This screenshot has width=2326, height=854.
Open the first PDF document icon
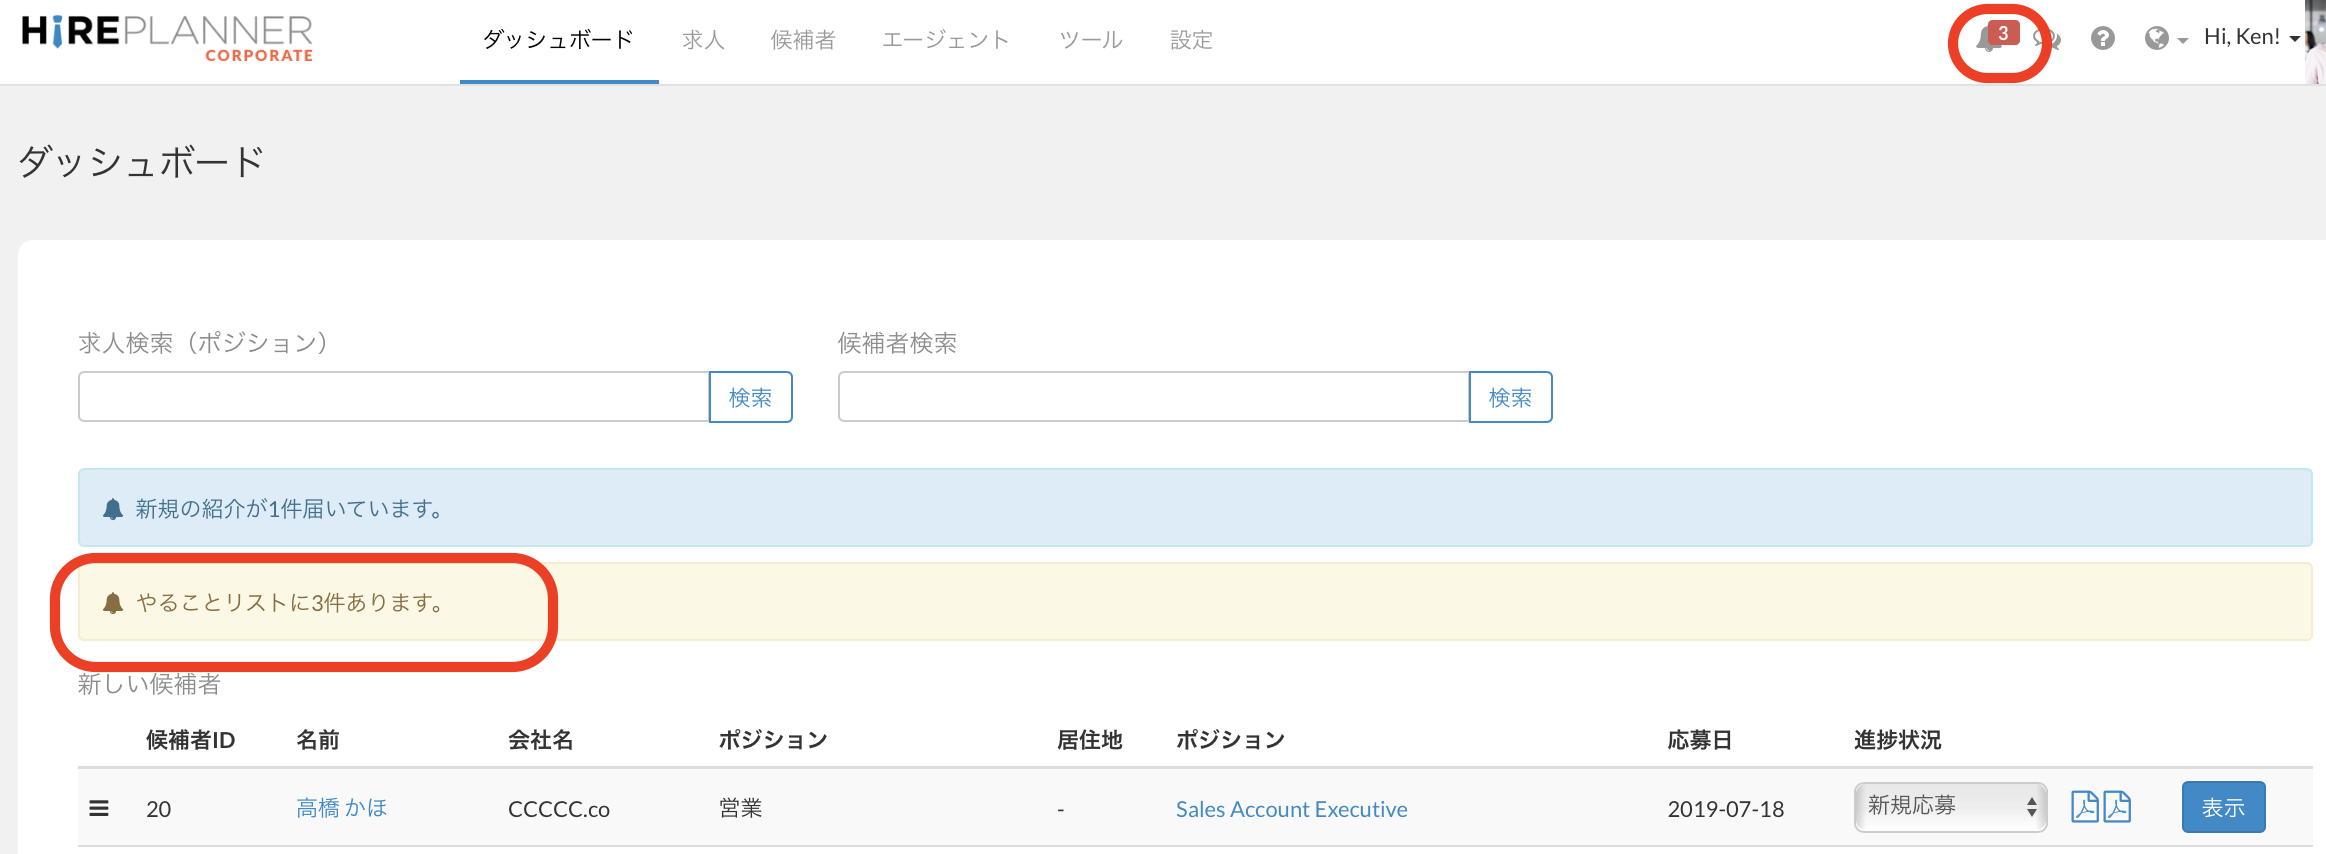coord(2084,806)
